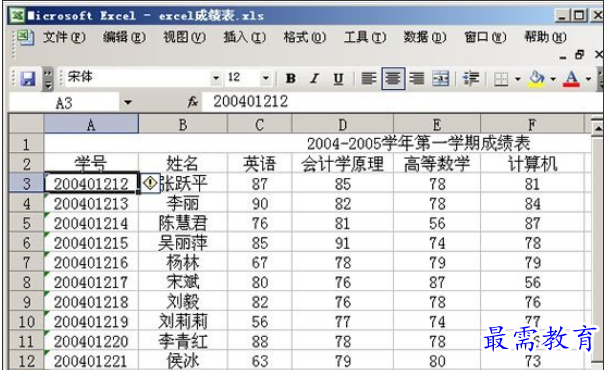Viewport: 605px width, 370px height.
Task: Open font name dropdown 宋体
Action: (x=216, y=78)
